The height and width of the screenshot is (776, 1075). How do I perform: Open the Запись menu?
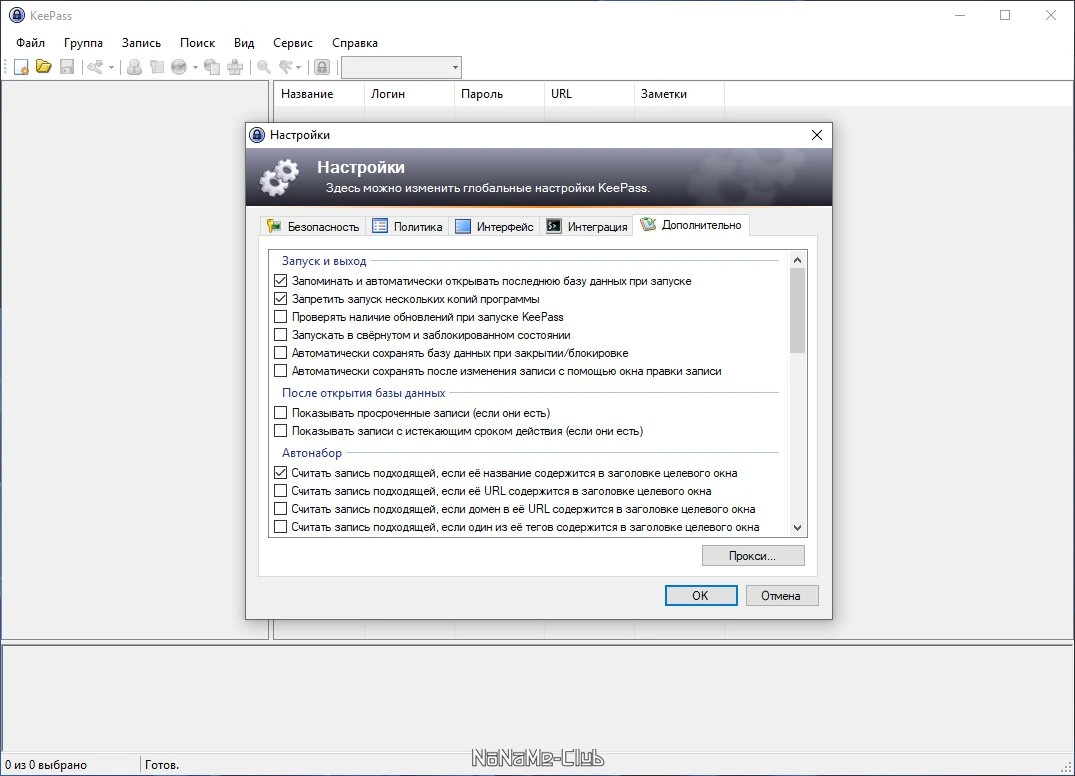pos(141,43)
